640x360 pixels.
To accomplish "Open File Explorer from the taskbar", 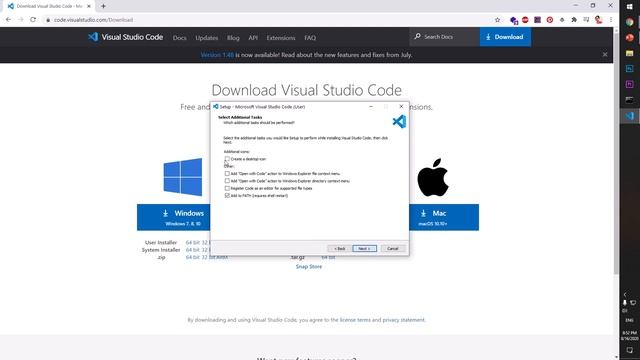I will click(x=629, y=53).
